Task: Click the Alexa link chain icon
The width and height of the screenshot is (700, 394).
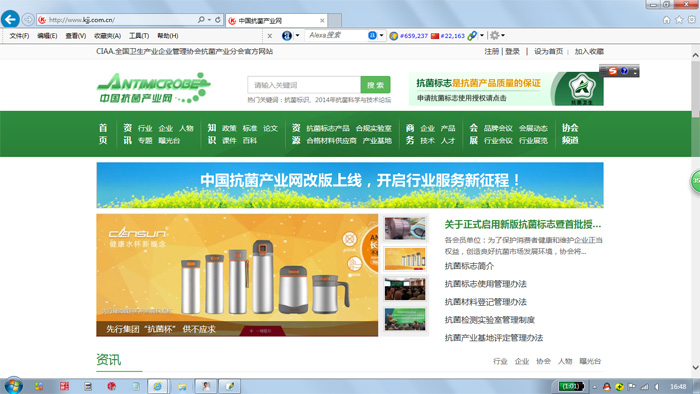Action: 472,36
